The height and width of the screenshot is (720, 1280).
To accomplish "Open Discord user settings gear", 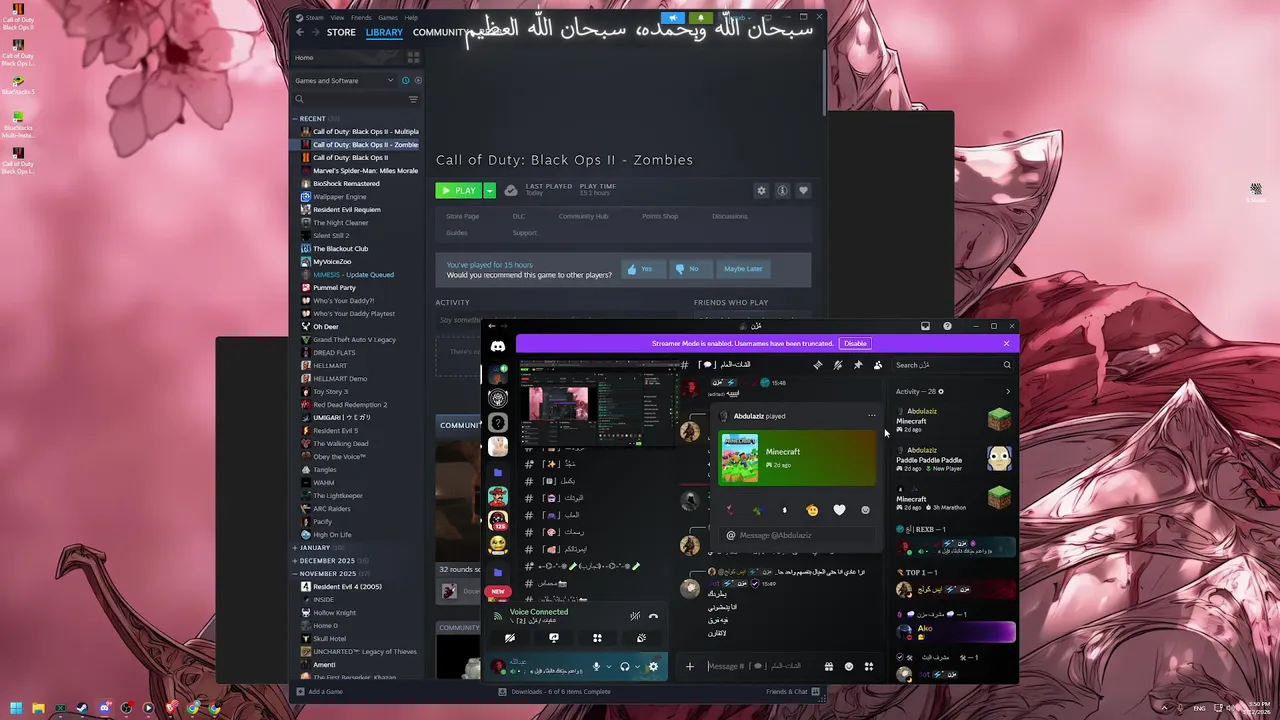I will pos(653,667).
